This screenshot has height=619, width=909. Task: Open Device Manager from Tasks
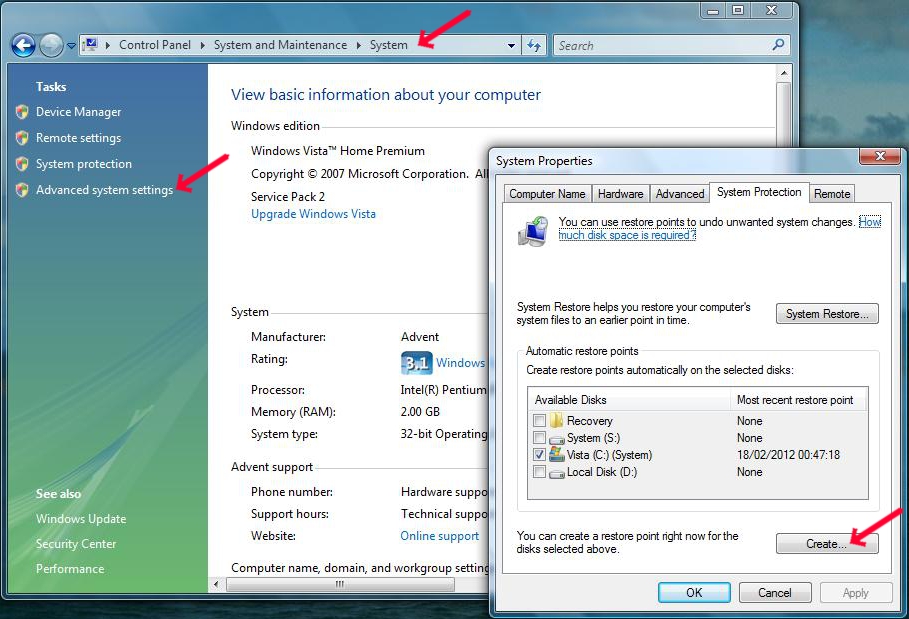pyautogui.click(x=78, y=112)
